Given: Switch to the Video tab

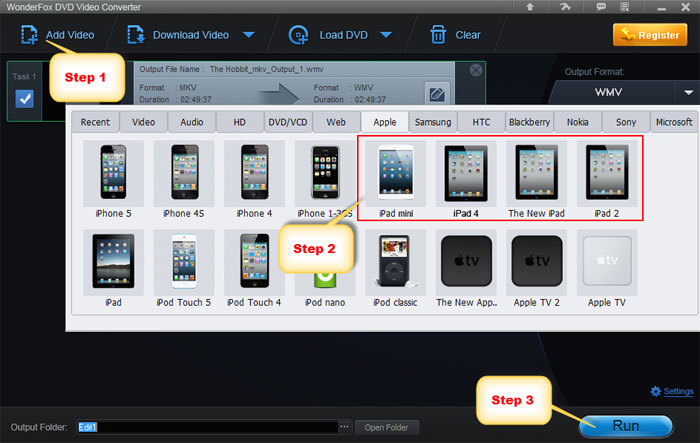Looking at the screenshot, I should click(143, 122).
